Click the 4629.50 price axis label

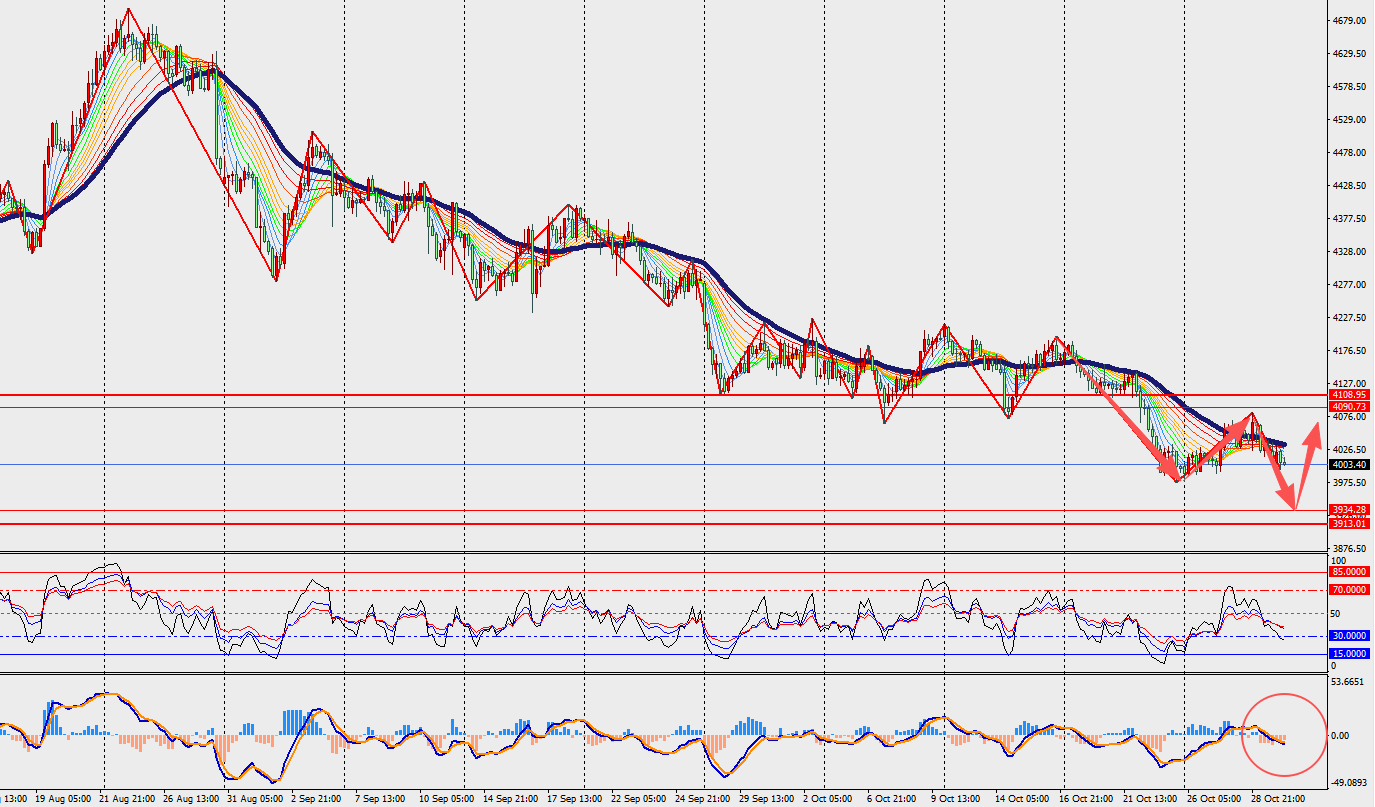tap(1349, 54)
